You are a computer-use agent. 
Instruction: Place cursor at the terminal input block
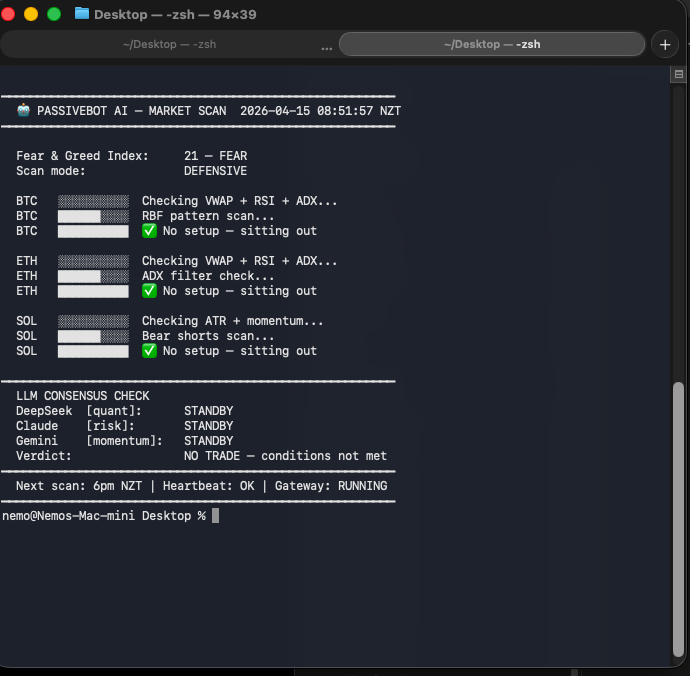(x=215, y=516)
